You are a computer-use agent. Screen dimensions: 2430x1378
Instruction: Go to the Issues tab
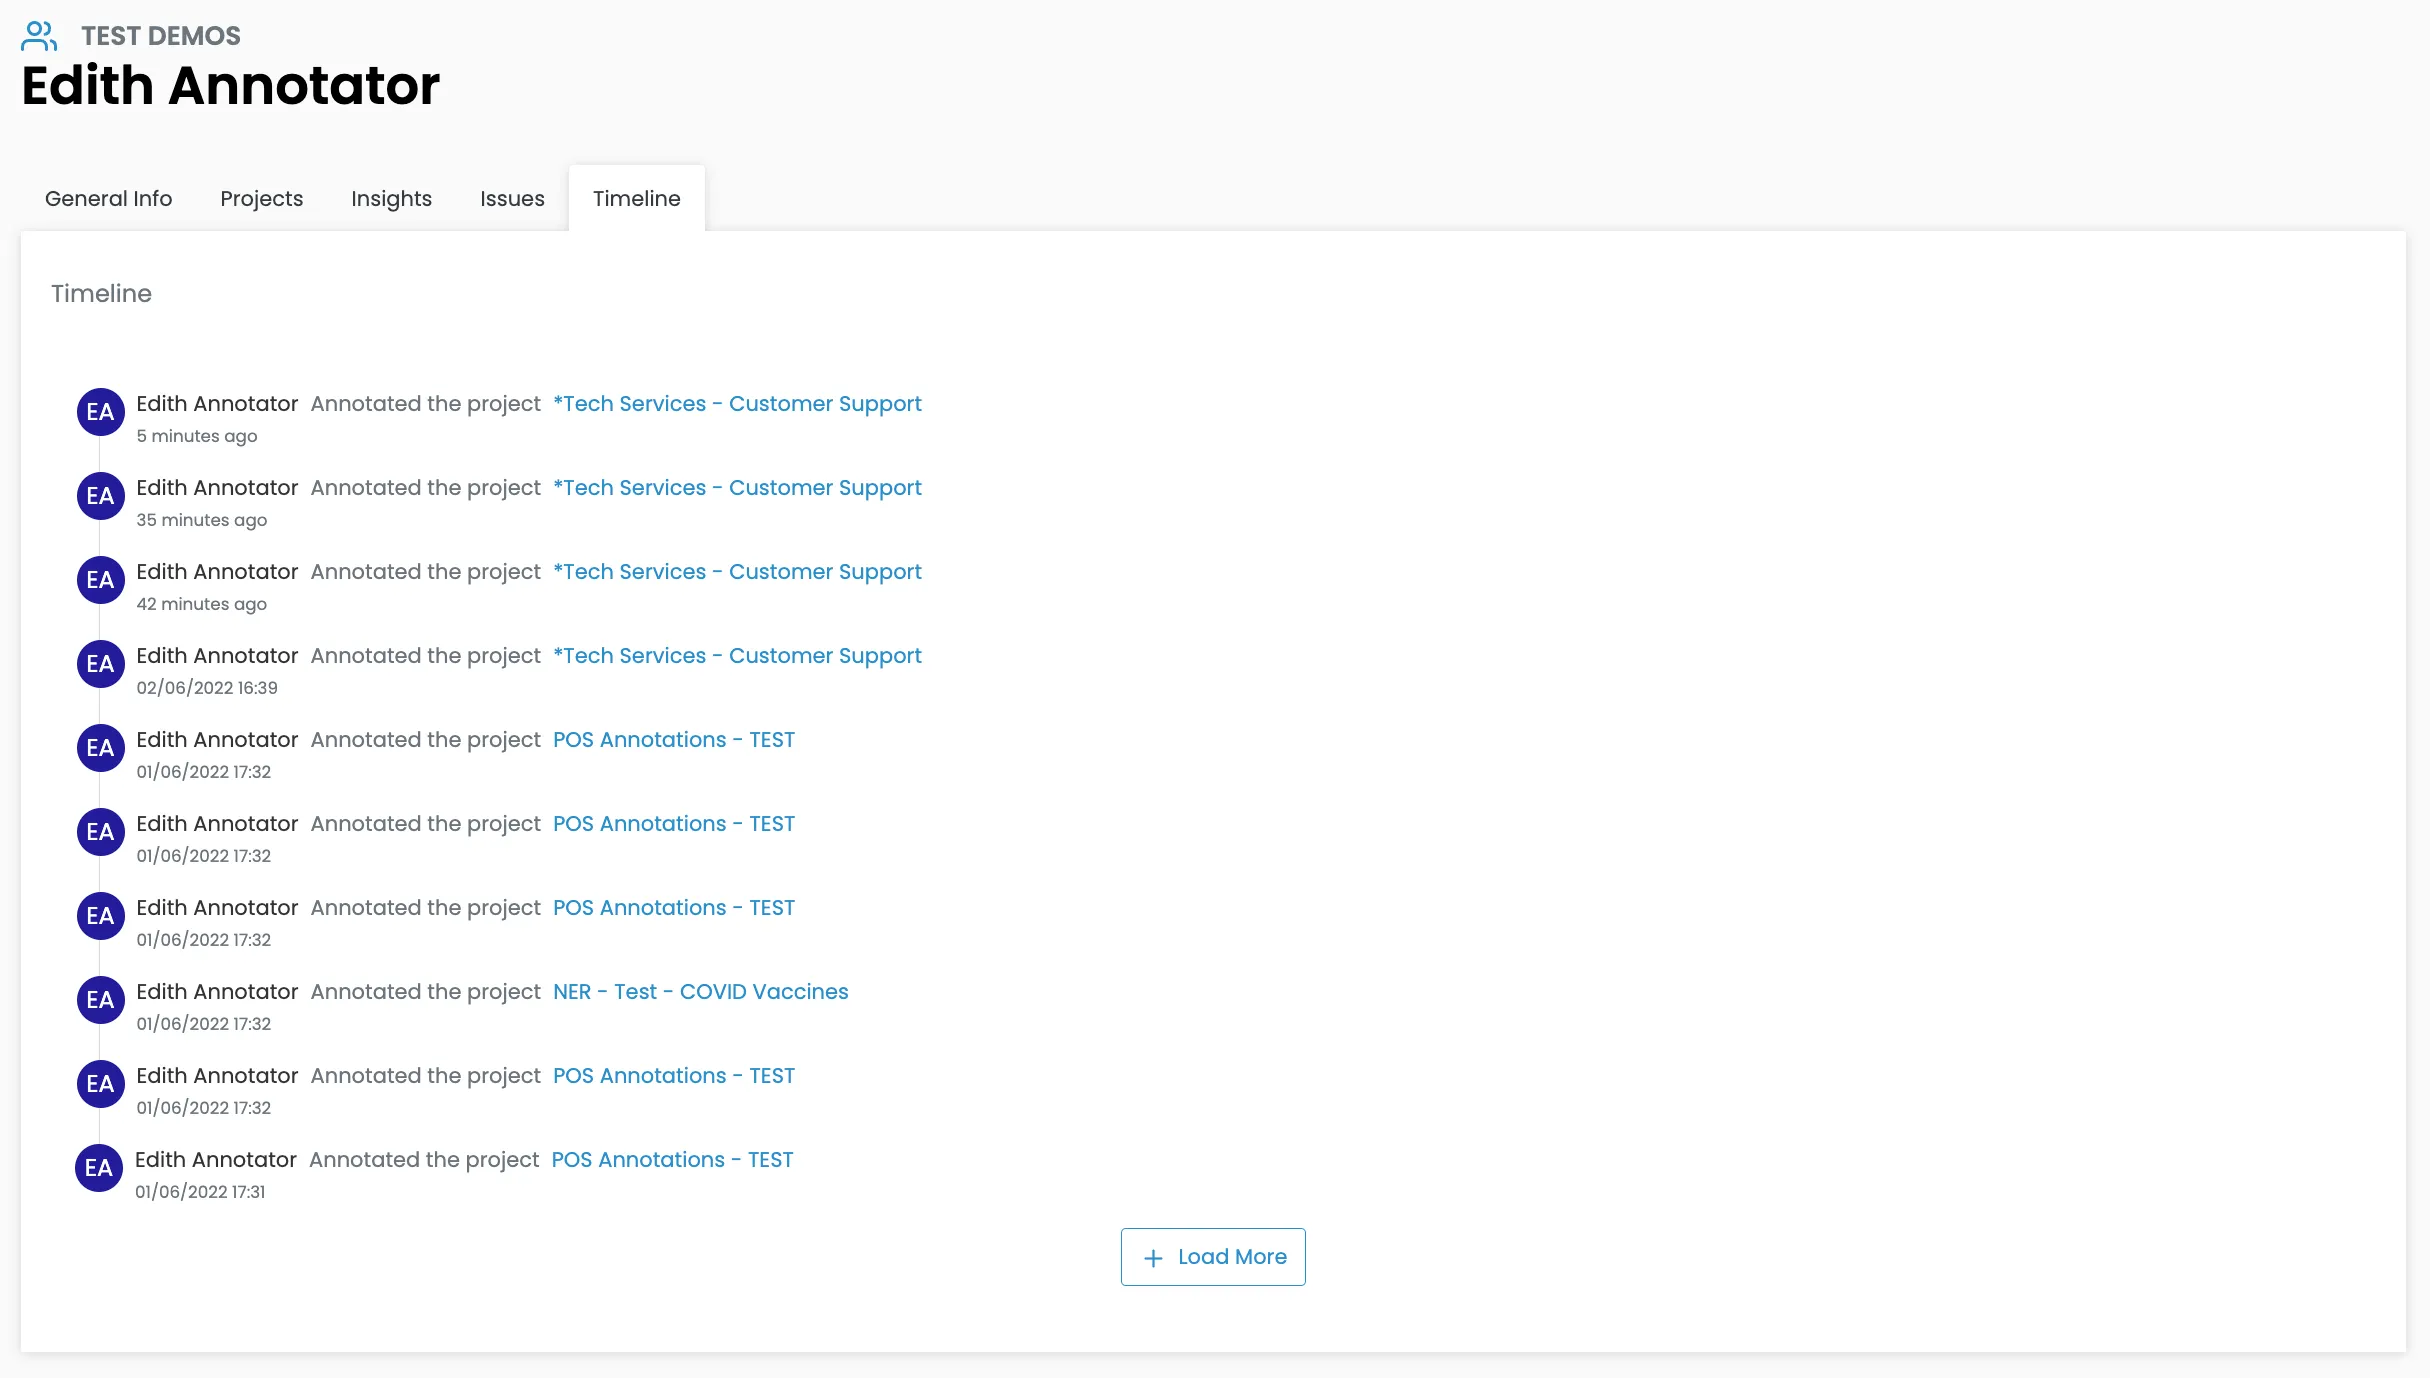coord(512,198)
